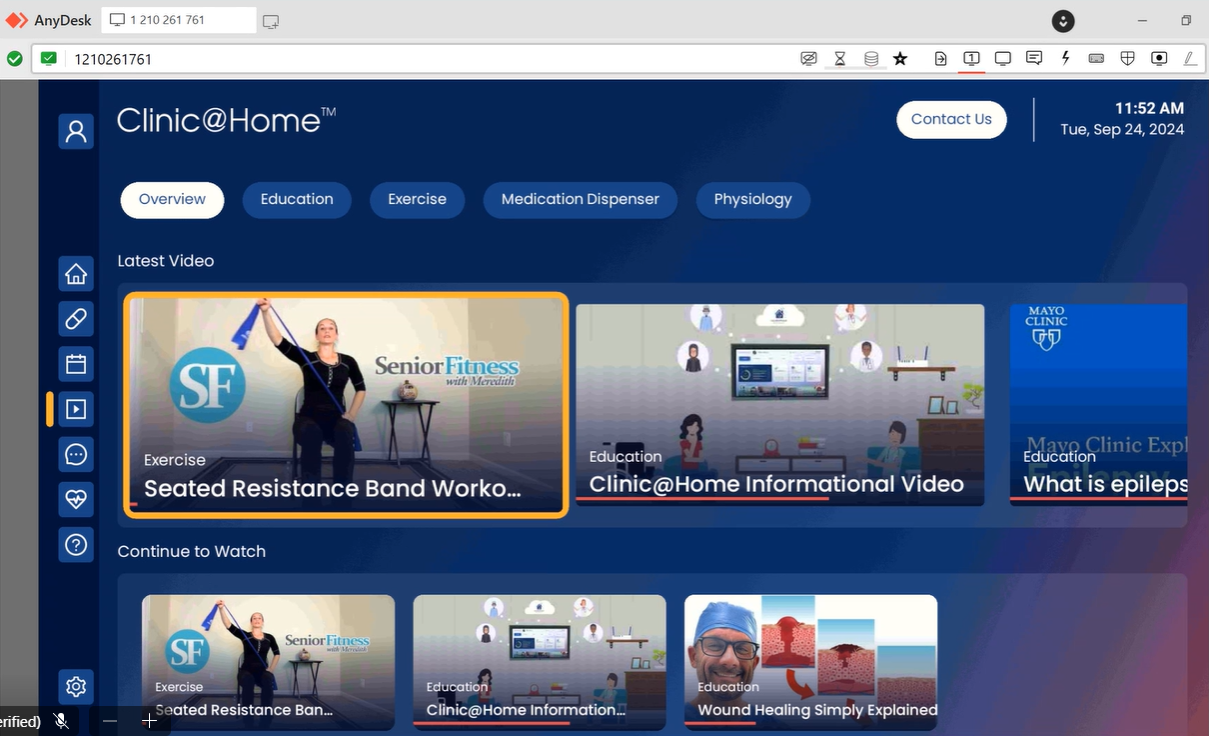
Task: Switch to the Medication Dispenser tab
Action: 580,199
